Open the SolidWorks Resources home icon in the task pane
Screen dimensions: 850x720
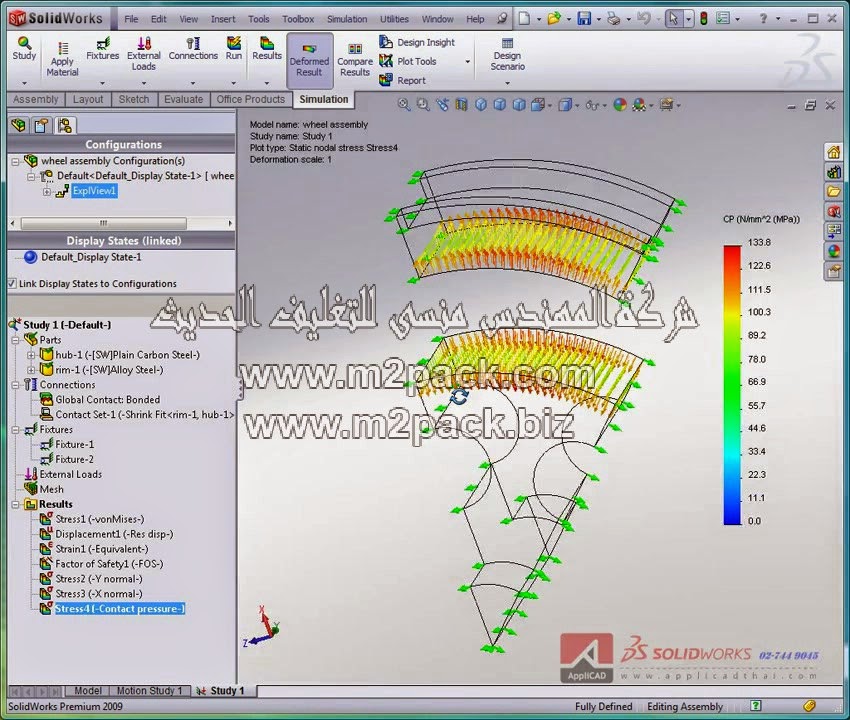(x=834, y=152)
